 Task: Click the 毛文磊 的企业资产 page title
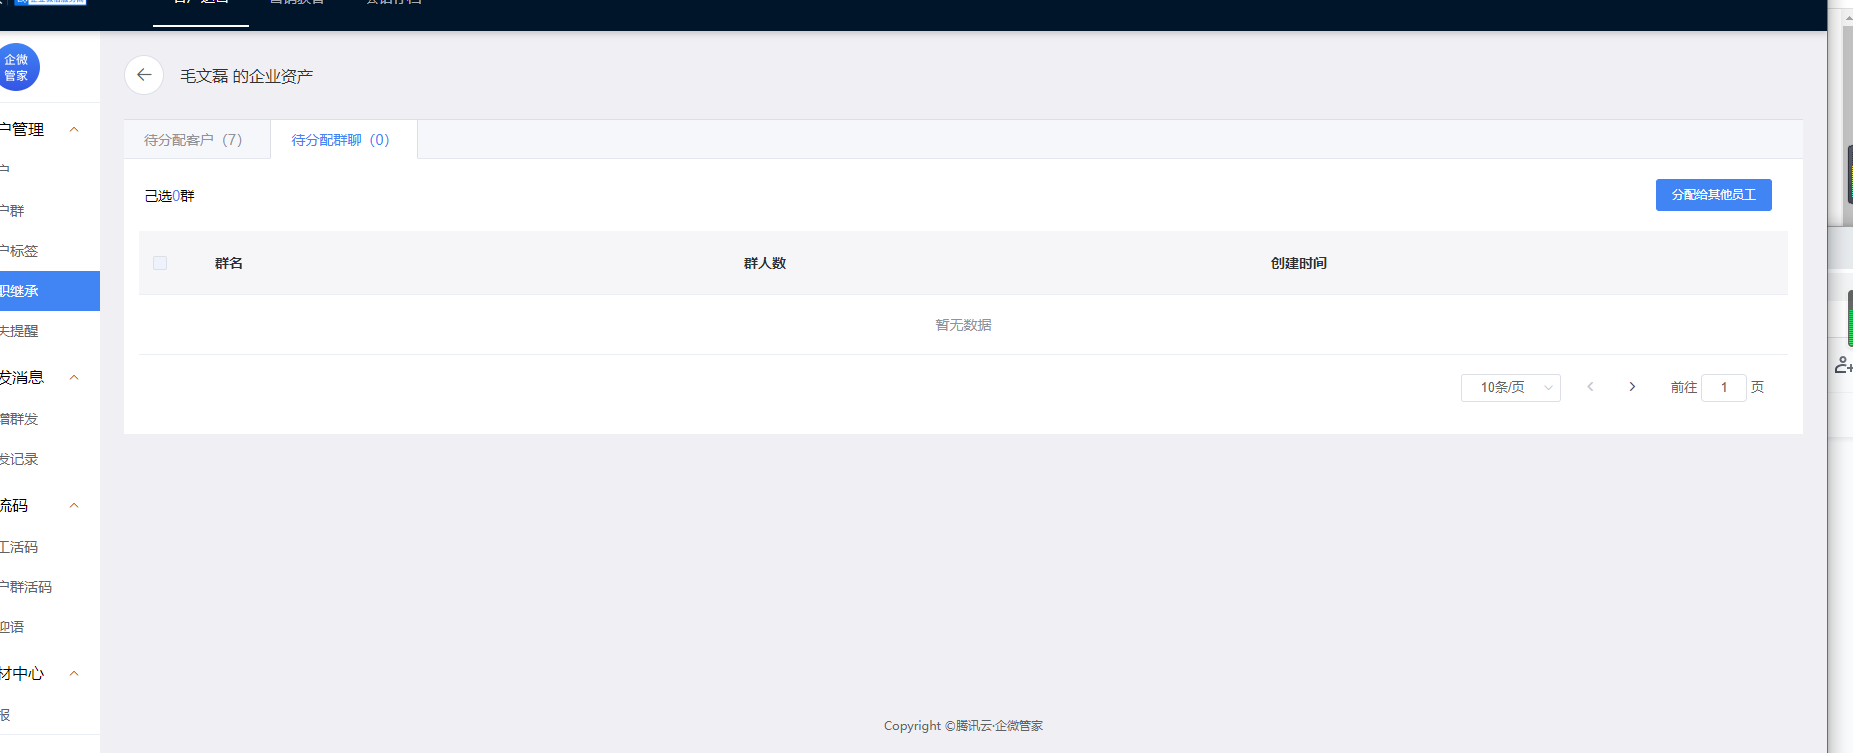click(246, 76)
